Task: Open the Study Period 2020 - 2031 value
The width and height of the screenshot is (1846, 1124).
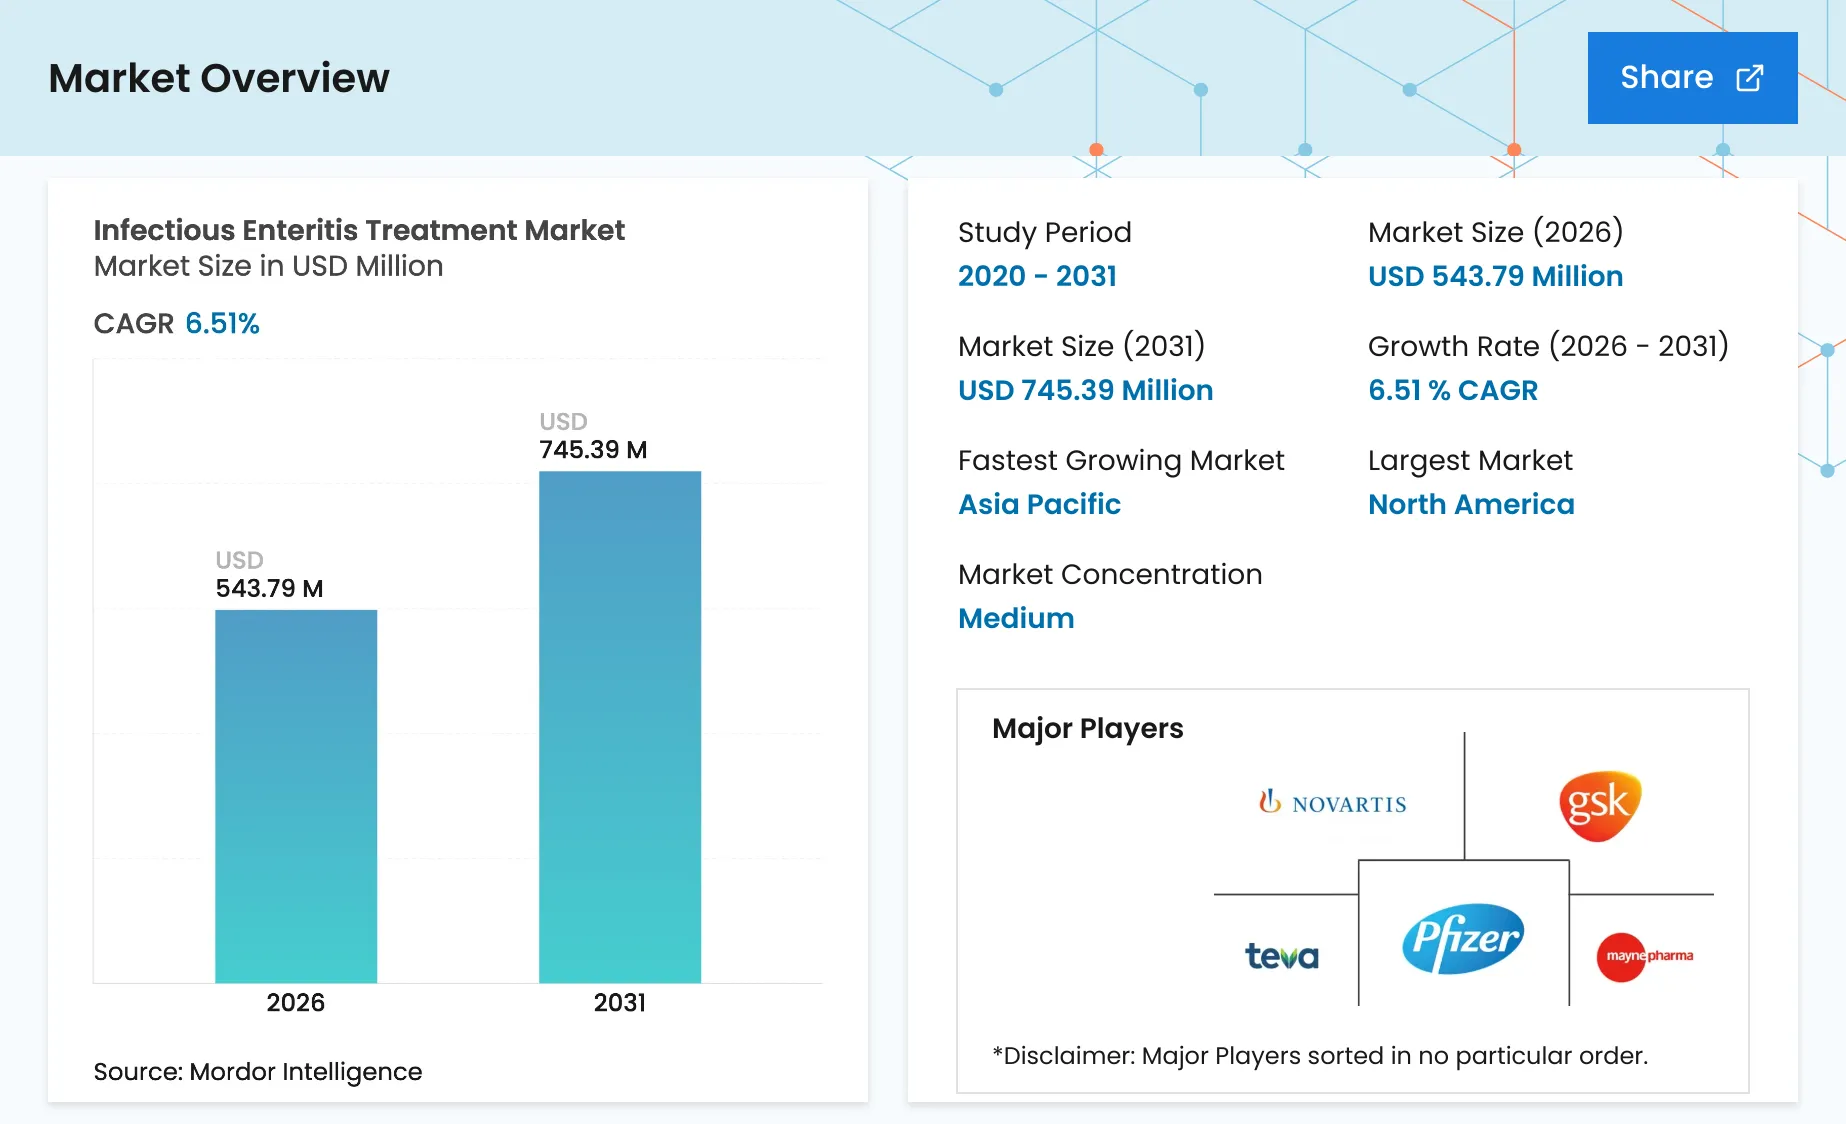Action: tap(1037, 277)
